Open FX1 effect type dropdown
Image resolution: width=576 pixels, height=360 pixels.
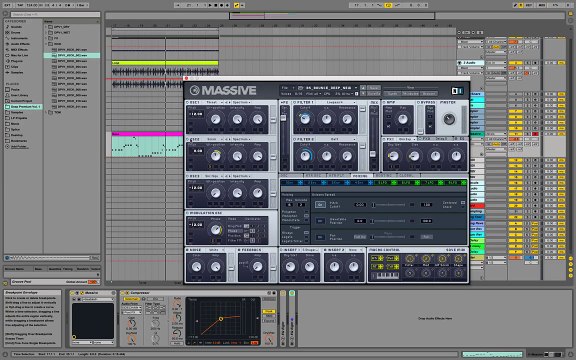coord(406,139)
